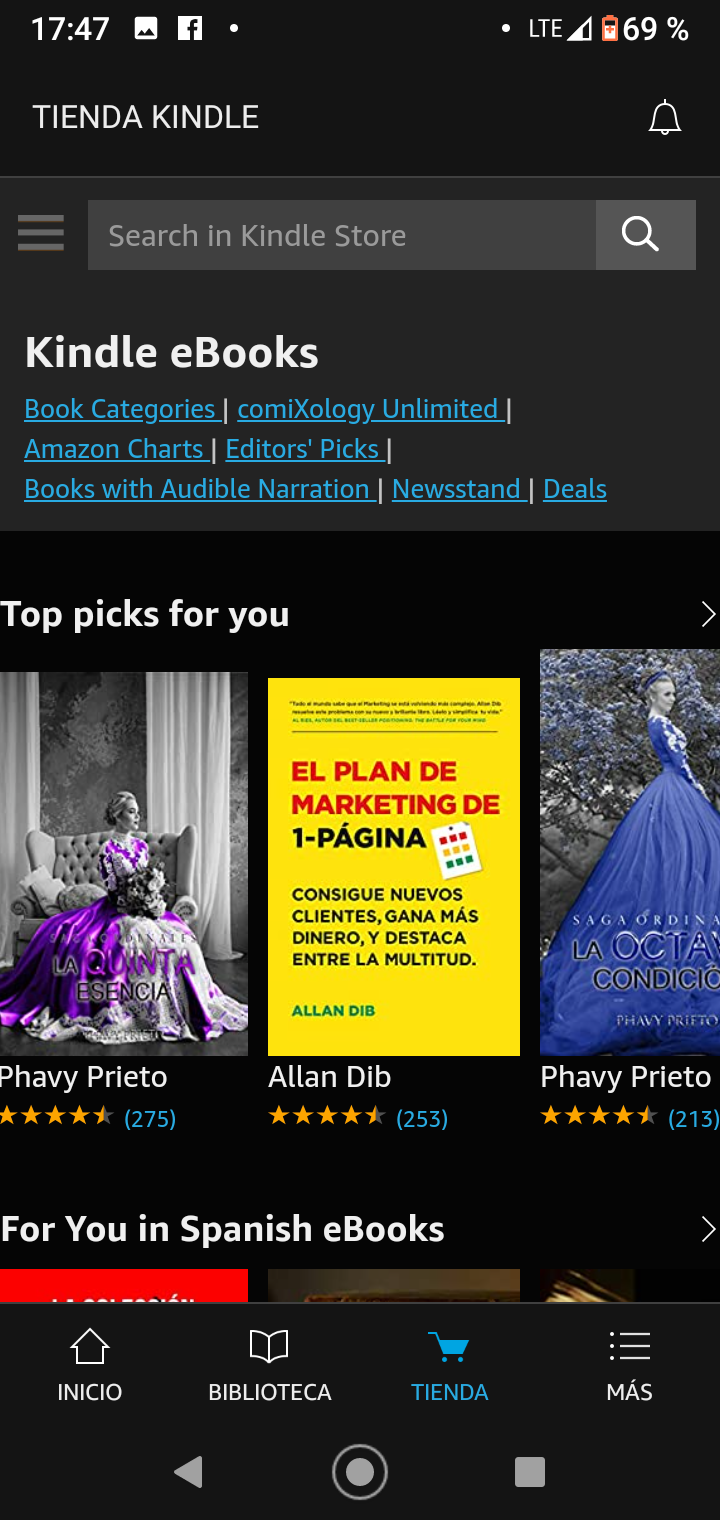Image resolution: width=720 pixels, height=1520 pixels.
Task: Select the Tienda cart icon
Action: [x=449, y=1346]
